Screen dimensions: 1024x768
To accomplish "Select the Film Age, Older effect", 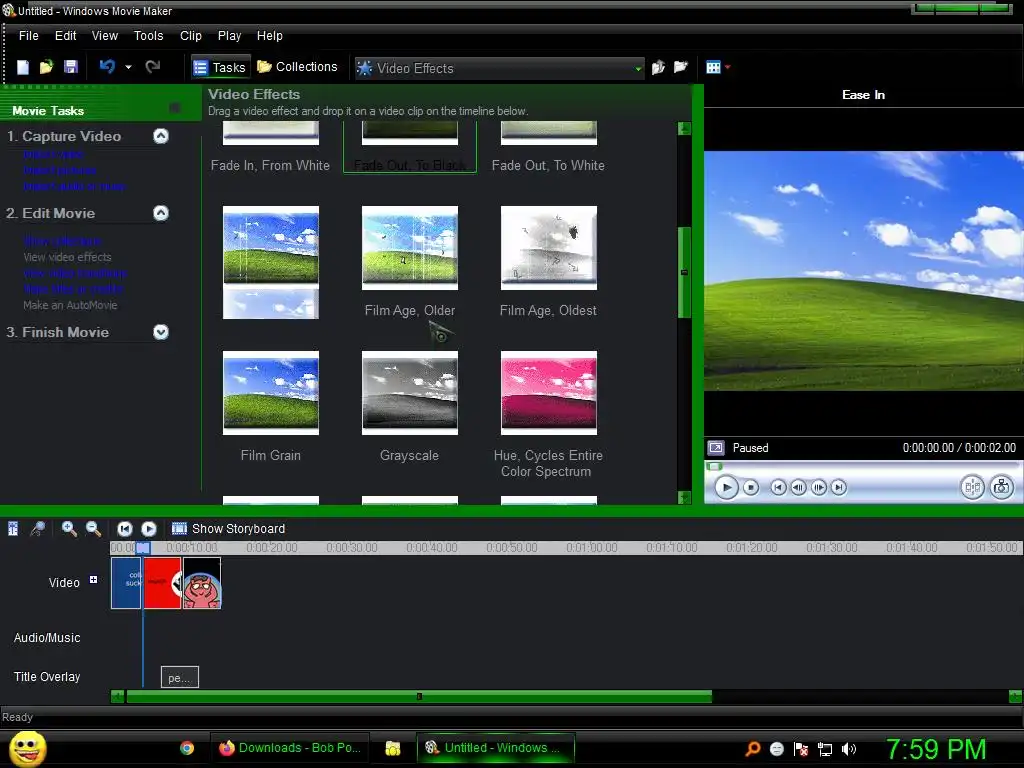I will pos(409,248).
